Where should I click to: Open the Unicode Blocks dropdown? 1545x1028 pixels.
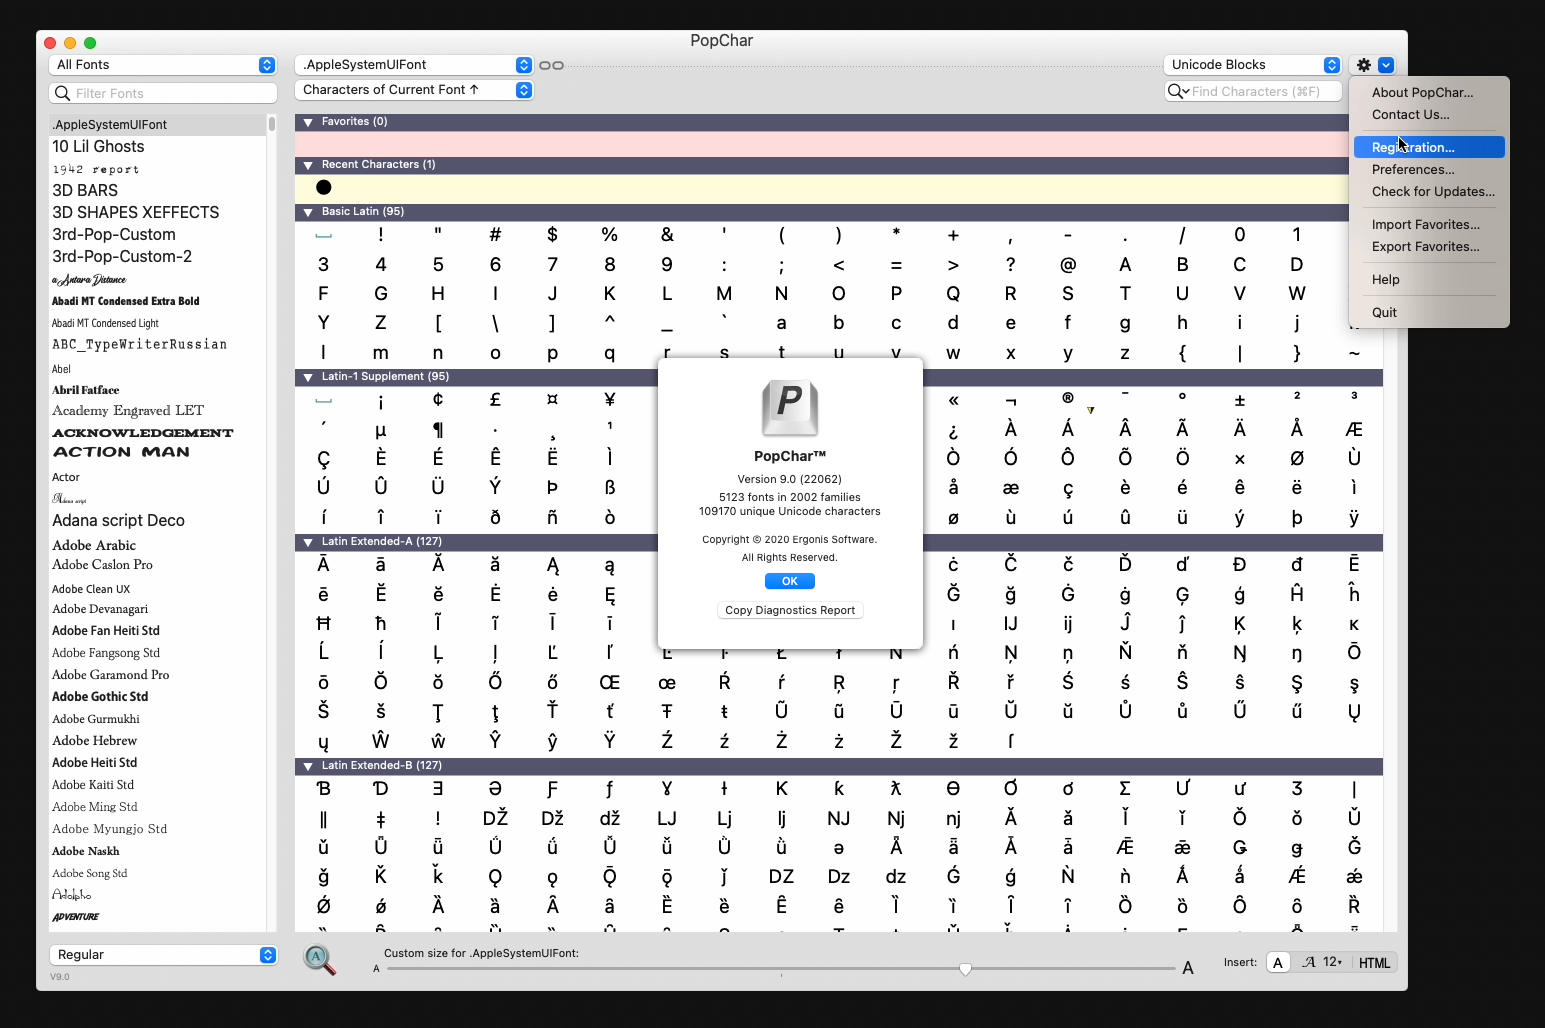pos(1254,65)
